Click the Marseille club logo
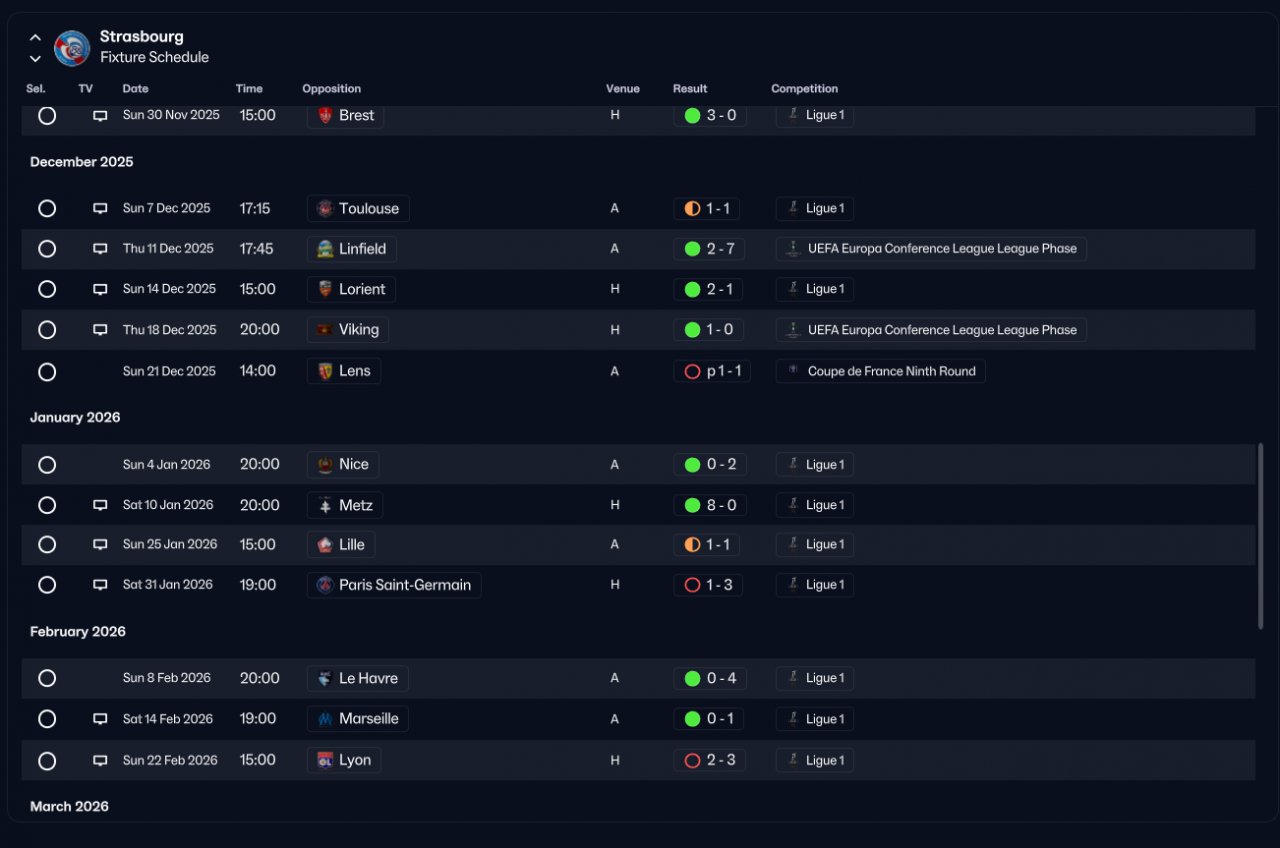This screenshot has width=1280, height=848. pos(325,719)
